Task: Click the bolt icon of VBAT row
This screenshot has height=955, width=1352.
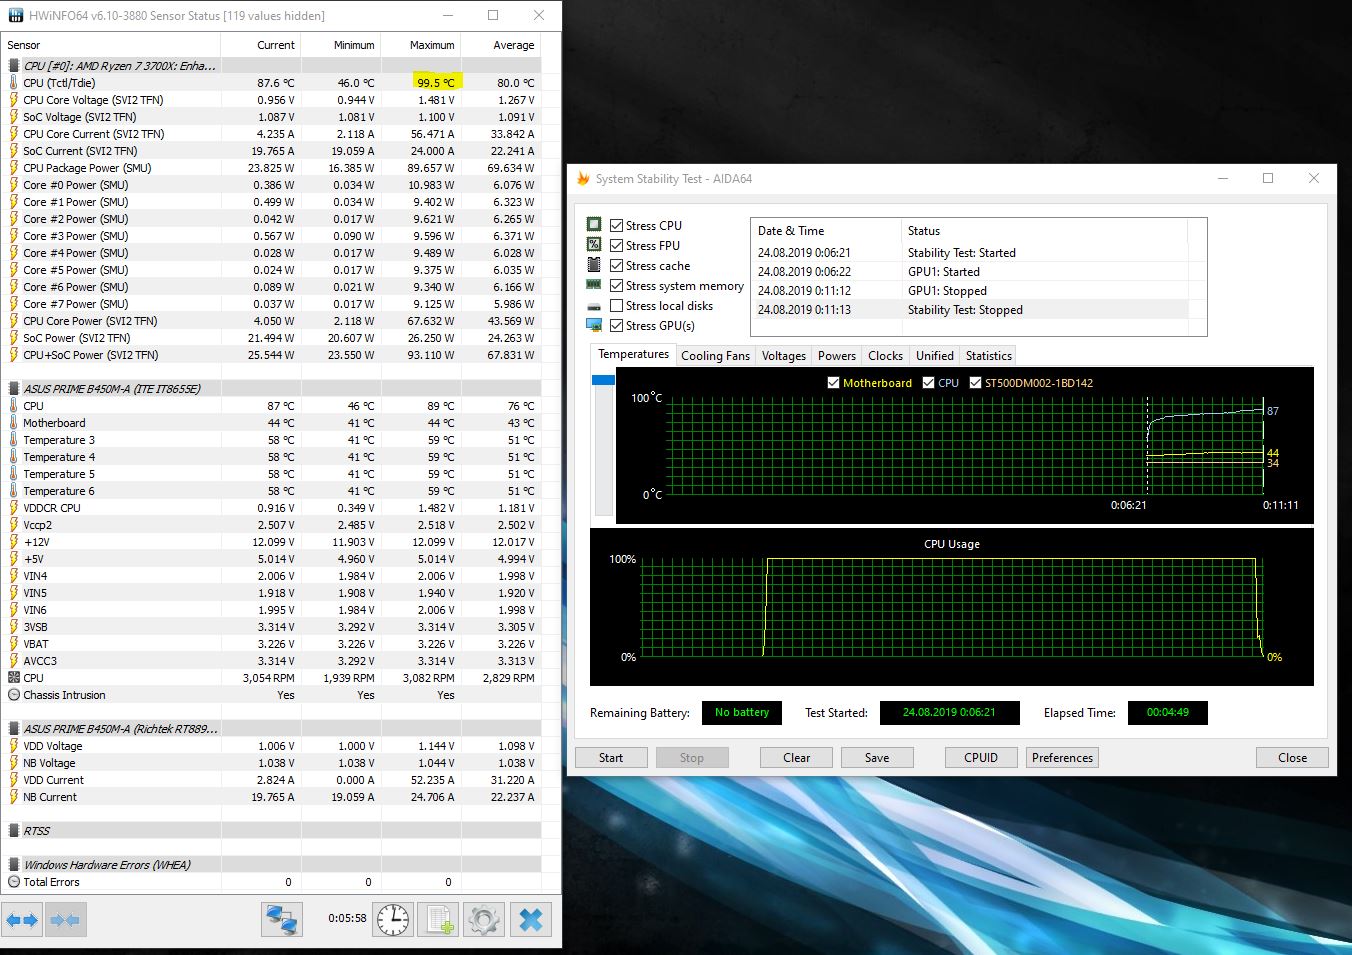Action: coord(14,644)
